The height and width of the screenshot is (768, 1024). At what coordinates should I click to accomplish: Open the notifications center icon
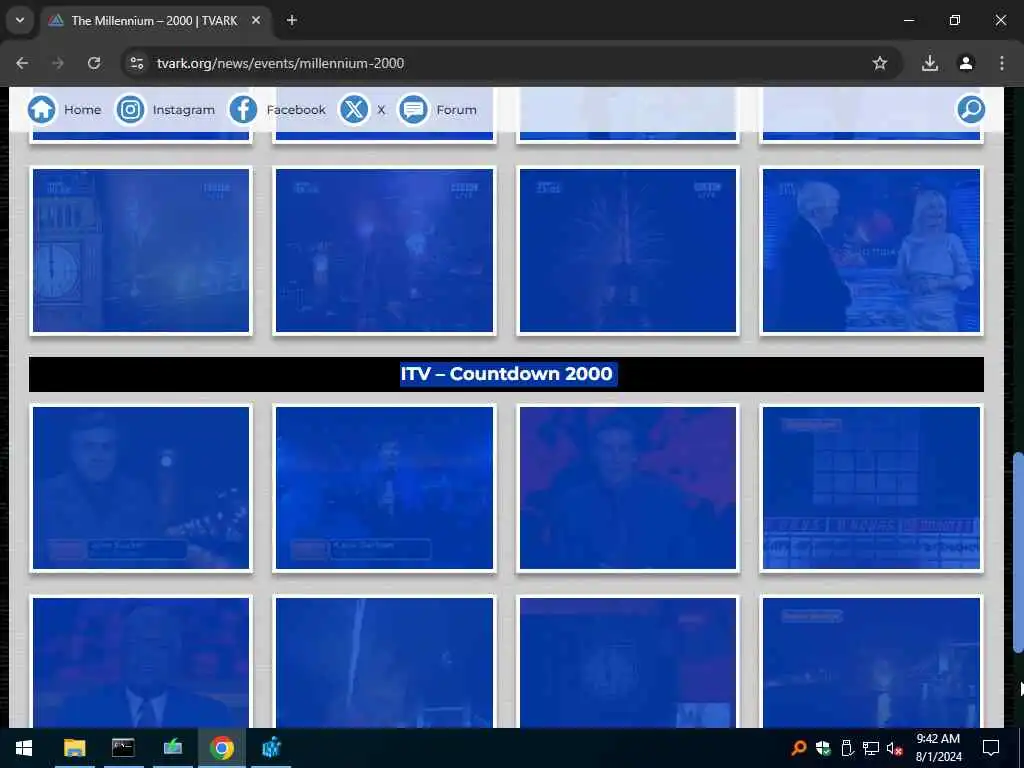991,748
